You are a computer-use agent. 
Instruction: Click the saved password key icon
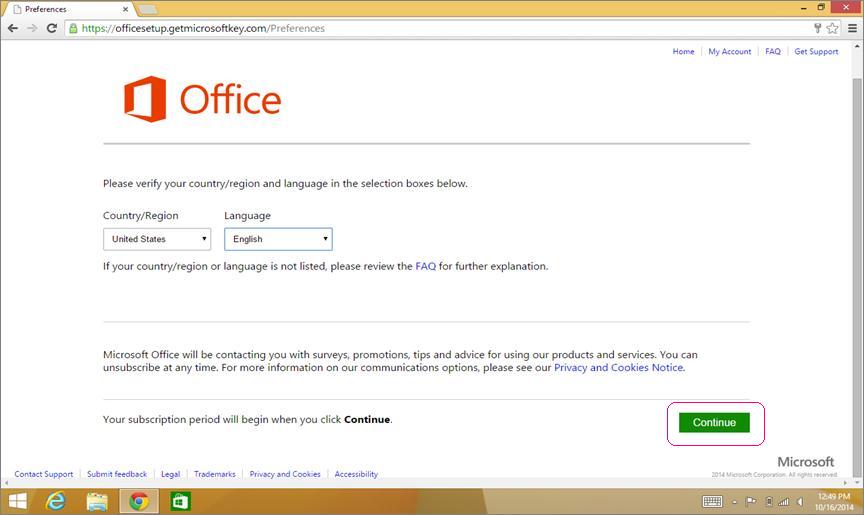coord(818,28)
